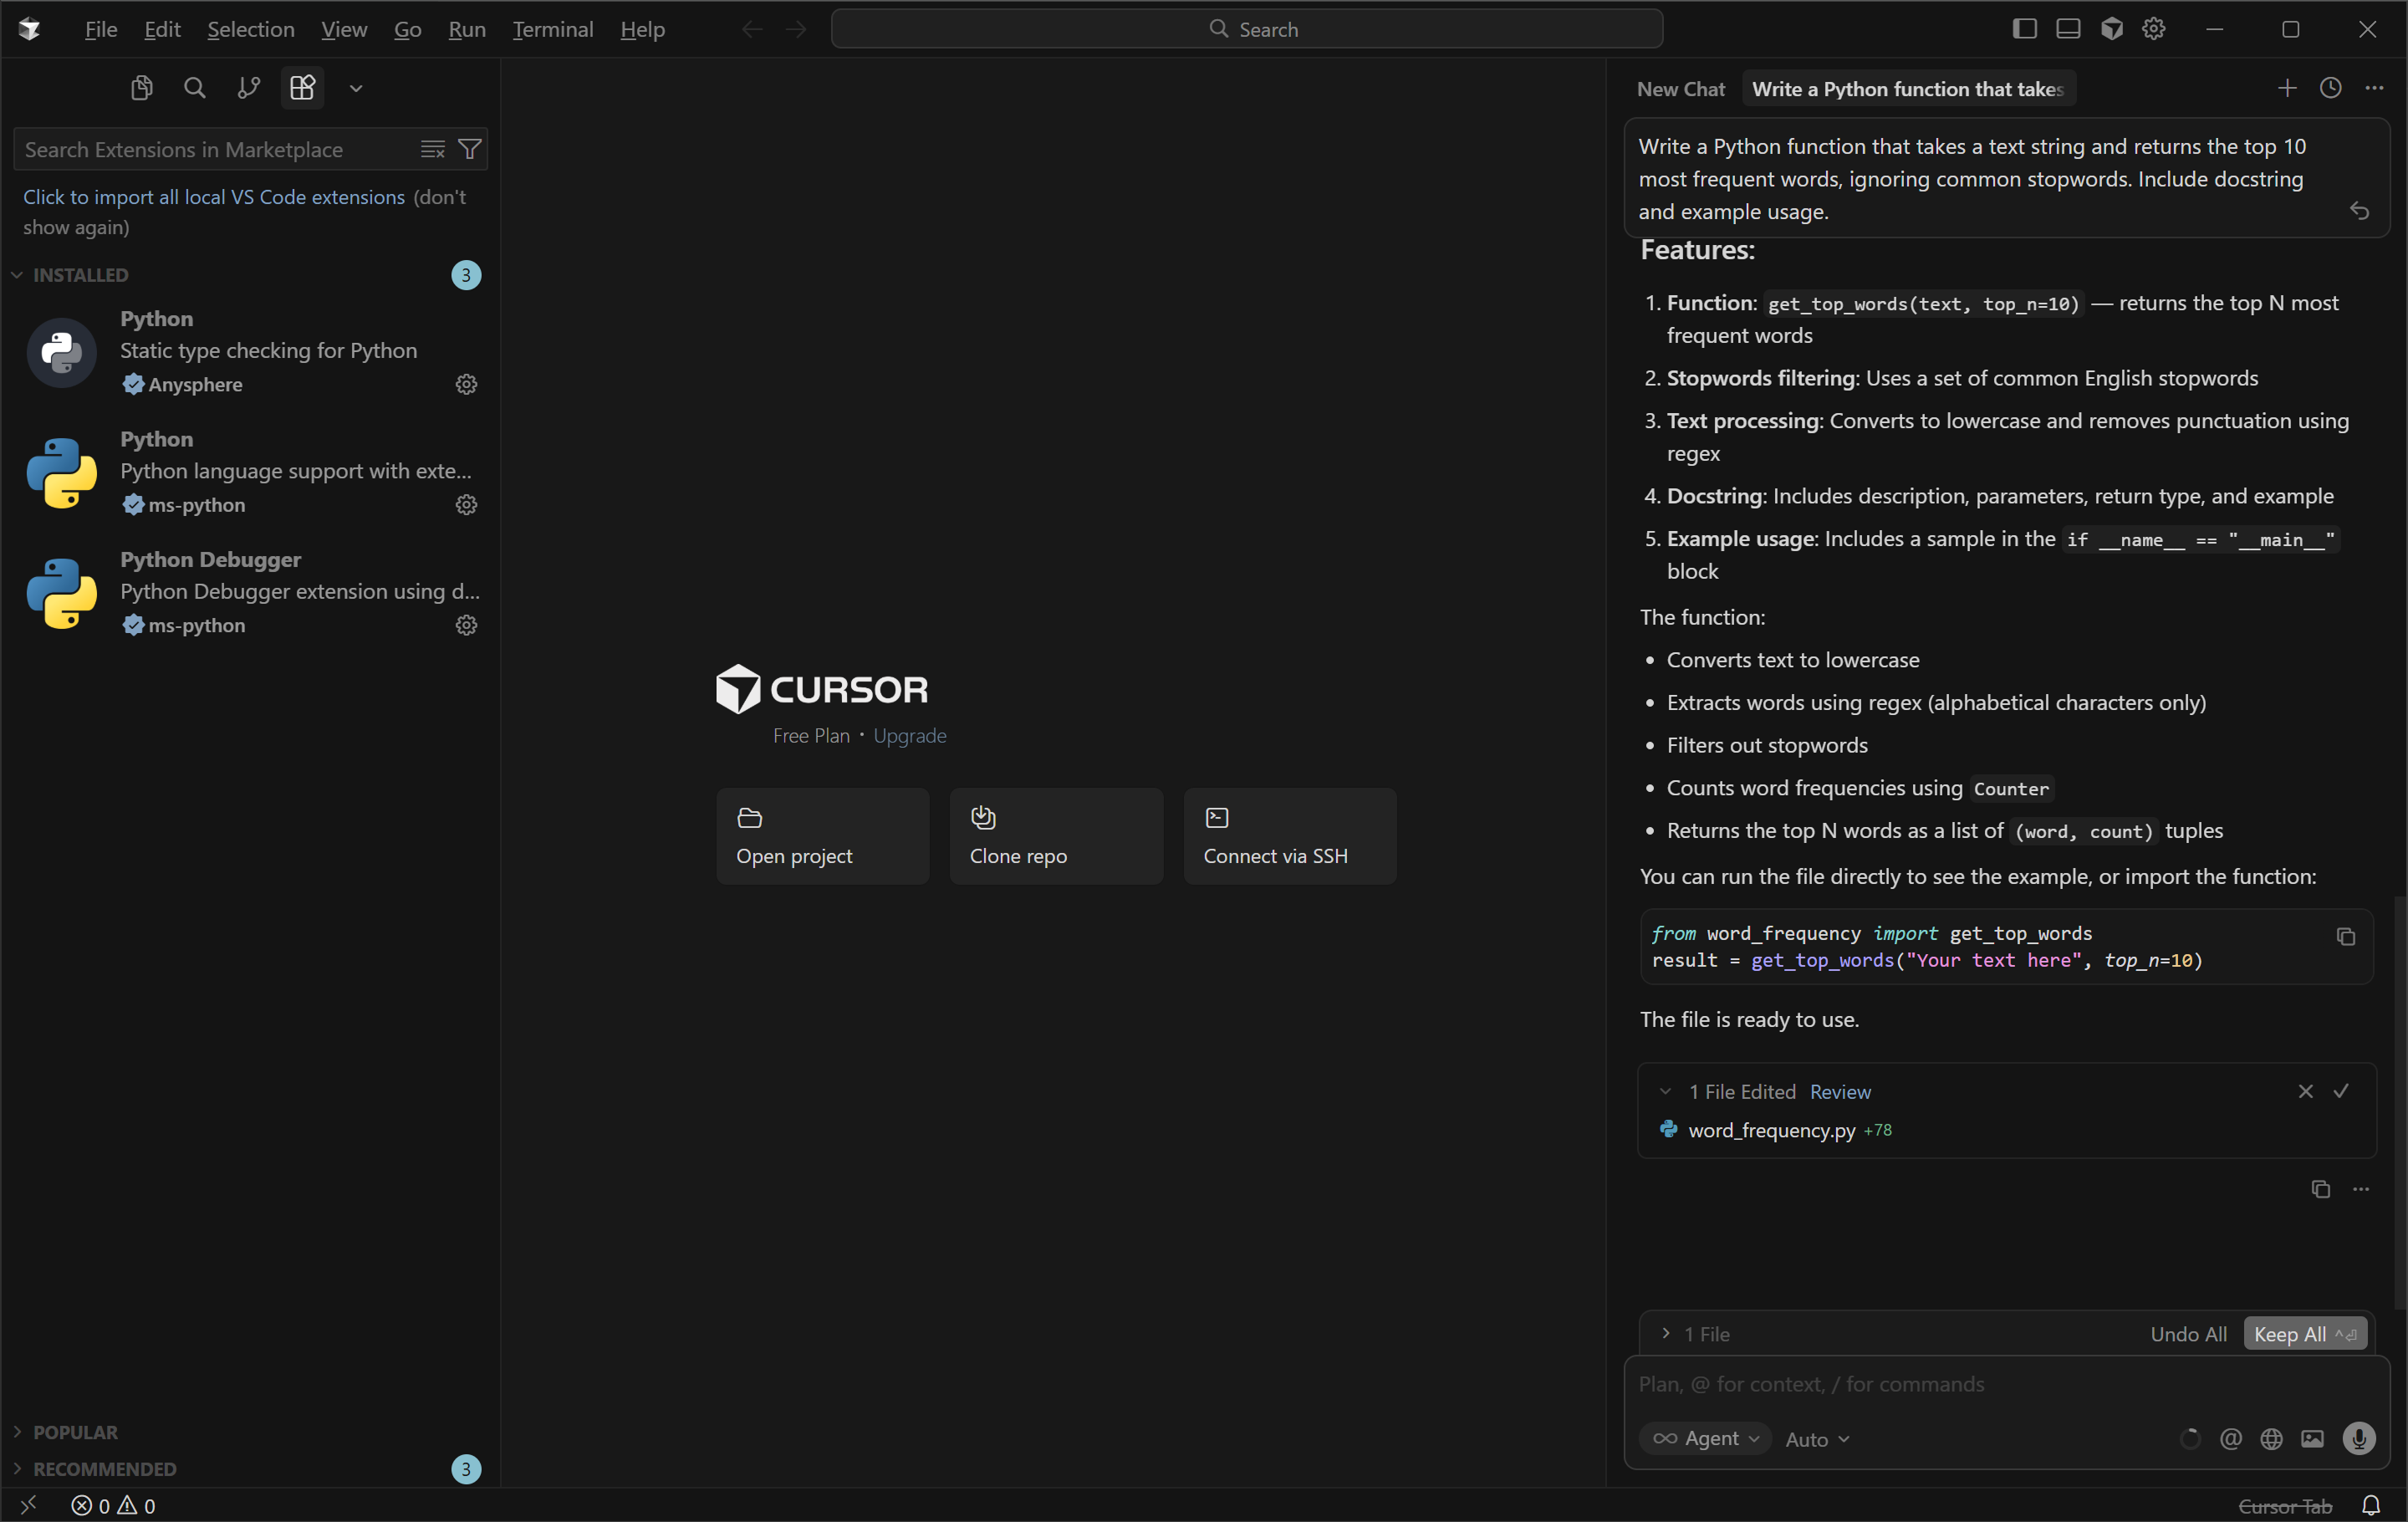Image resolution: width=2408 pixels, height=1522 pixels.
Task: Toggle Cursor Tab in status bar
Action: coord(2285,1506)
